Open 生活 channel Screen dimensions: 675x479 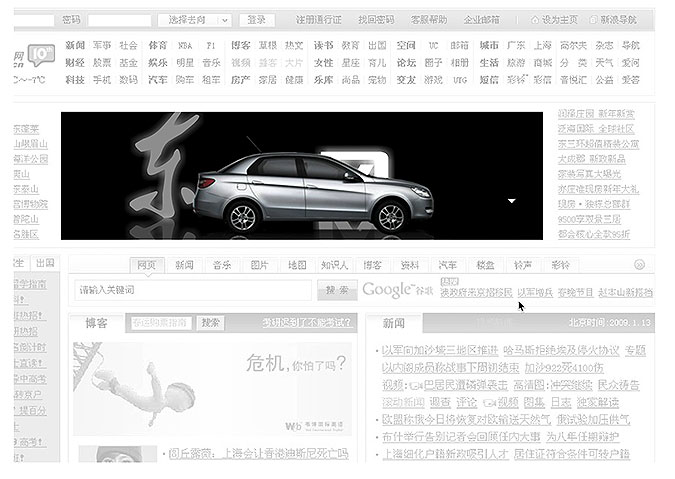489,63
